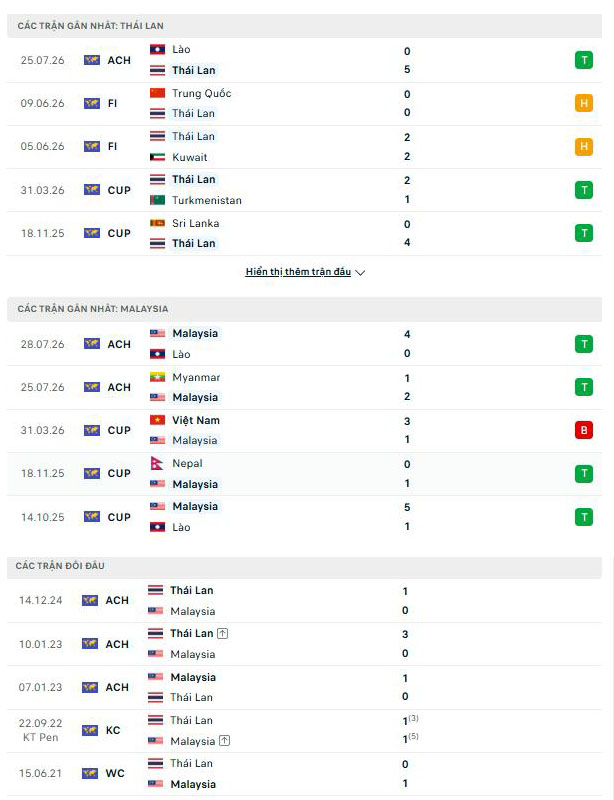Open the Trung Quốc team link

click(x=202, y=93)
